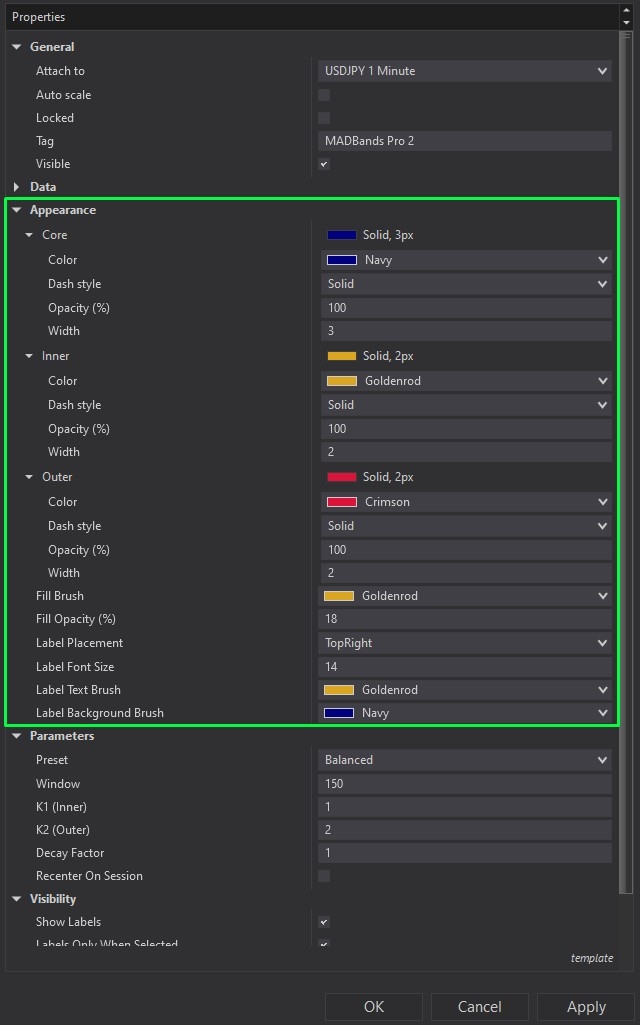Screen dimensions: 640x1025
Task: Enable the Auto scale checkbox
Action: (x=324, y=94)
